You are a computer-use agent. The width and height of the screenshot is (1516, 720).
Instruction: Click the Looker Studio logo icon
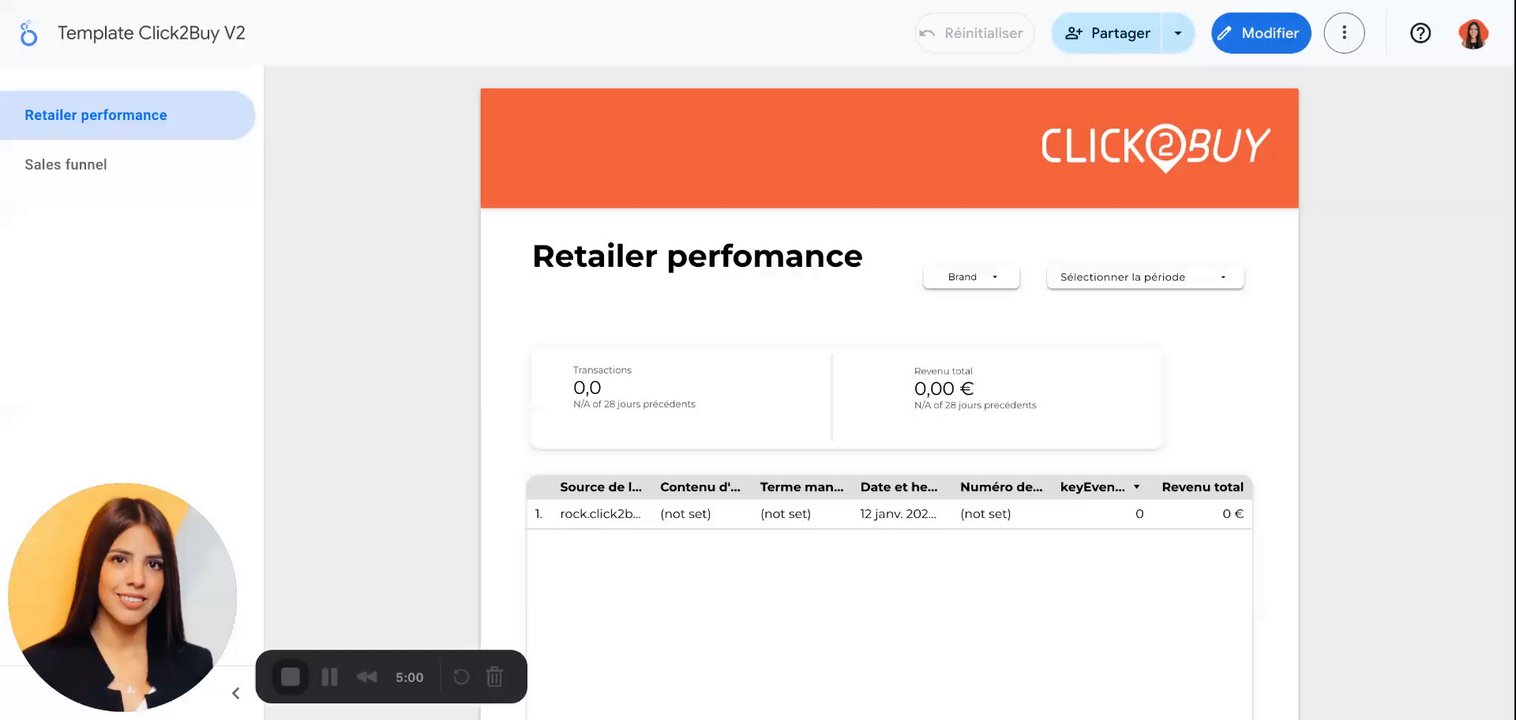click(29, 33)
